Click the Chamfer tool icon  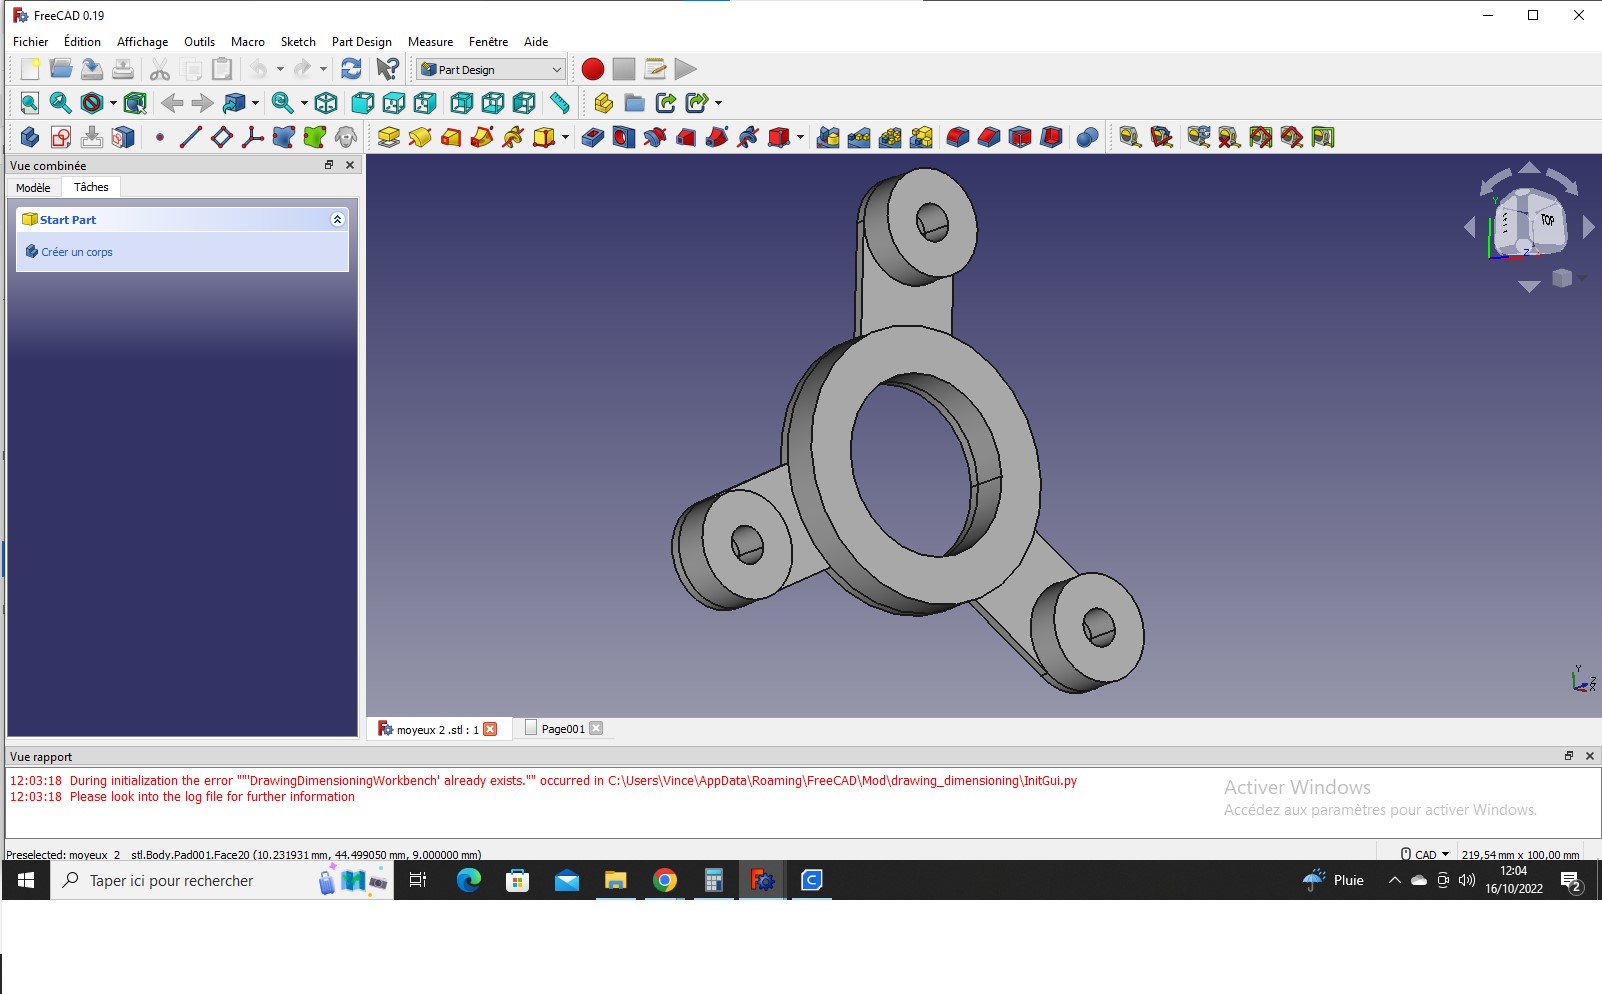click(x=989, y=137)
